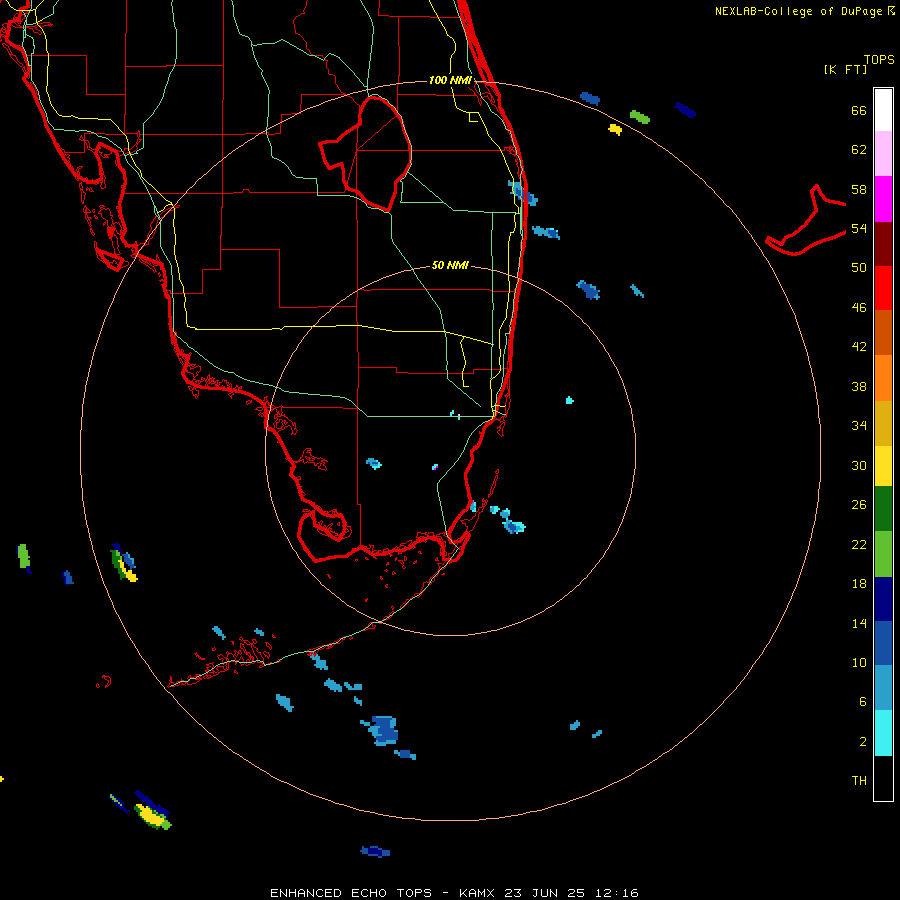Select the 10 legend label

coord(859,662)
